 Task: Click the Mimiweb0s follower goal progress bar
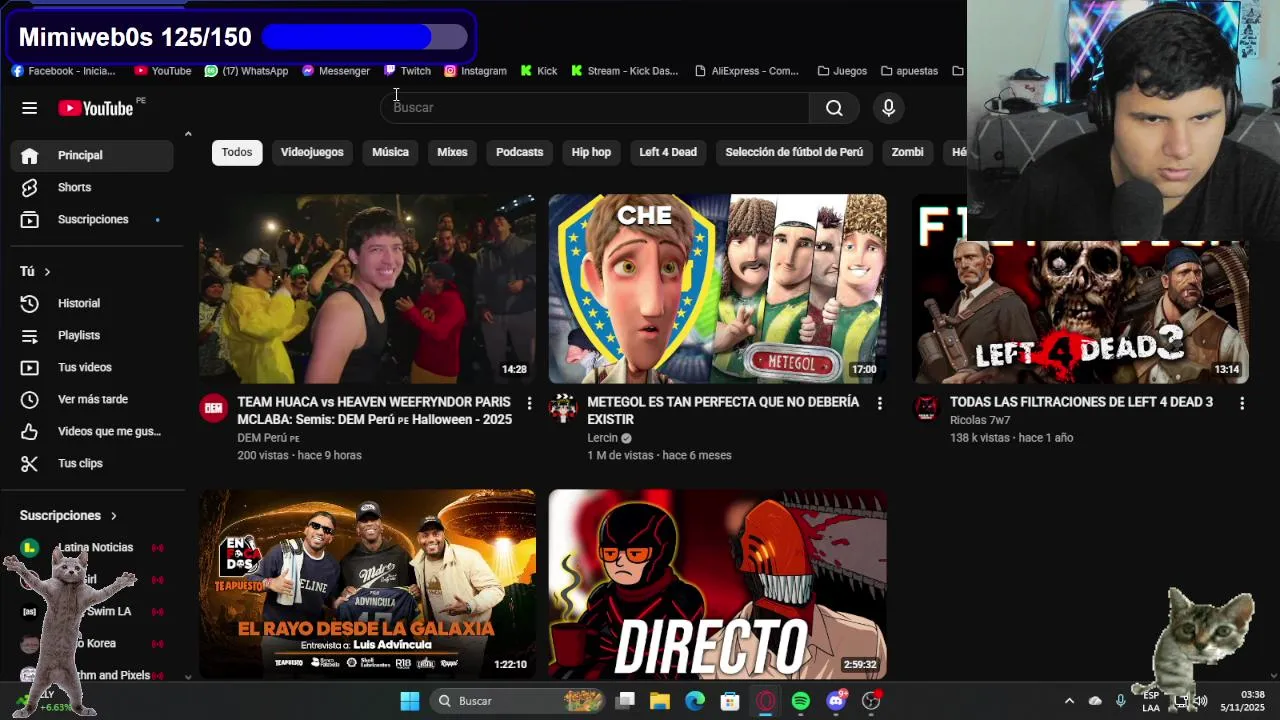pyautogui.click(x=364, y=37)
